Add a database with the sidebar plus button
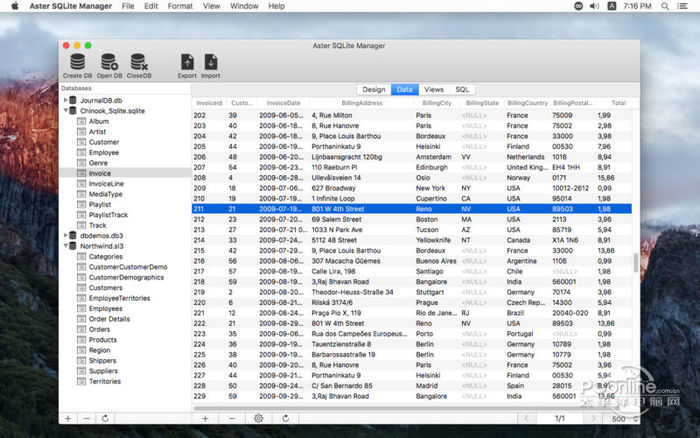Screen dimensions: 700x438 [x=68, y=418]
